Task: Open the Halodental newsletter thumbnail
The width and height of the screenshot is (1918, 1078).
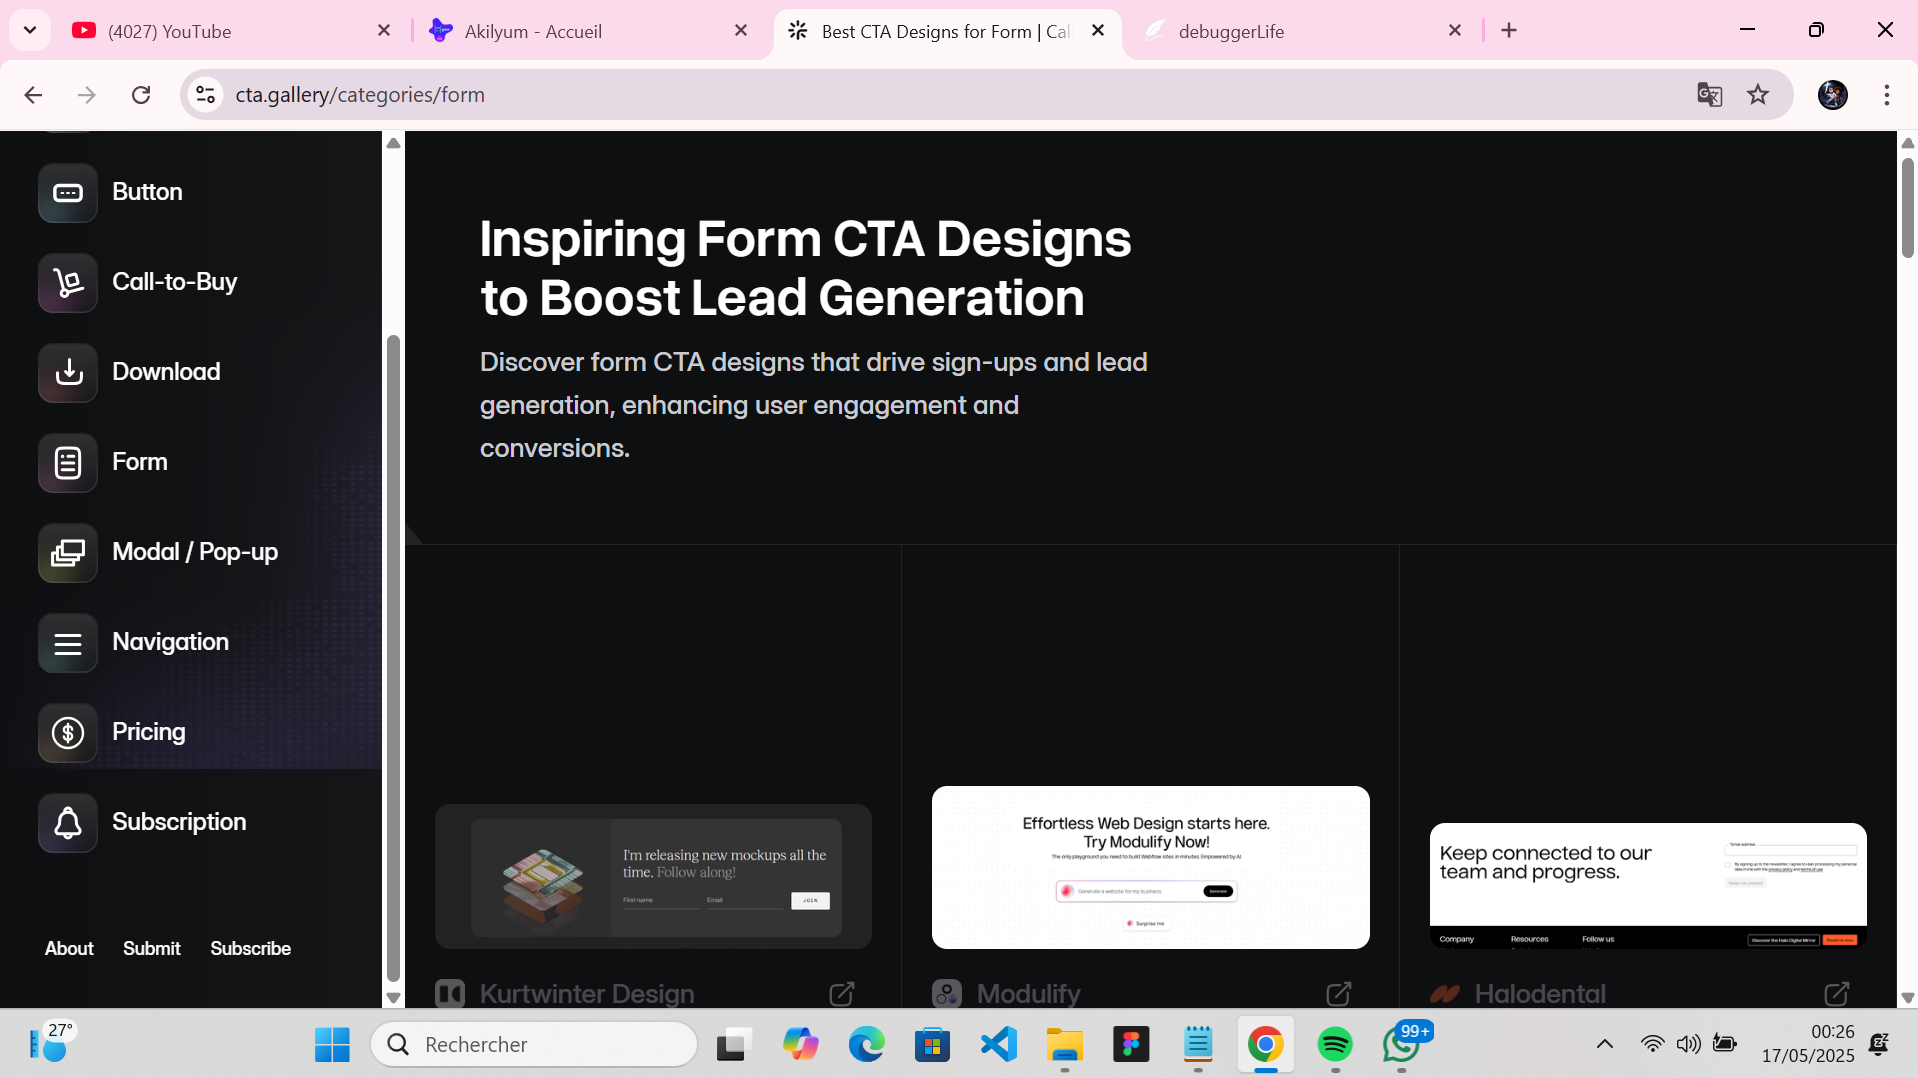Action: [1648, 886]
